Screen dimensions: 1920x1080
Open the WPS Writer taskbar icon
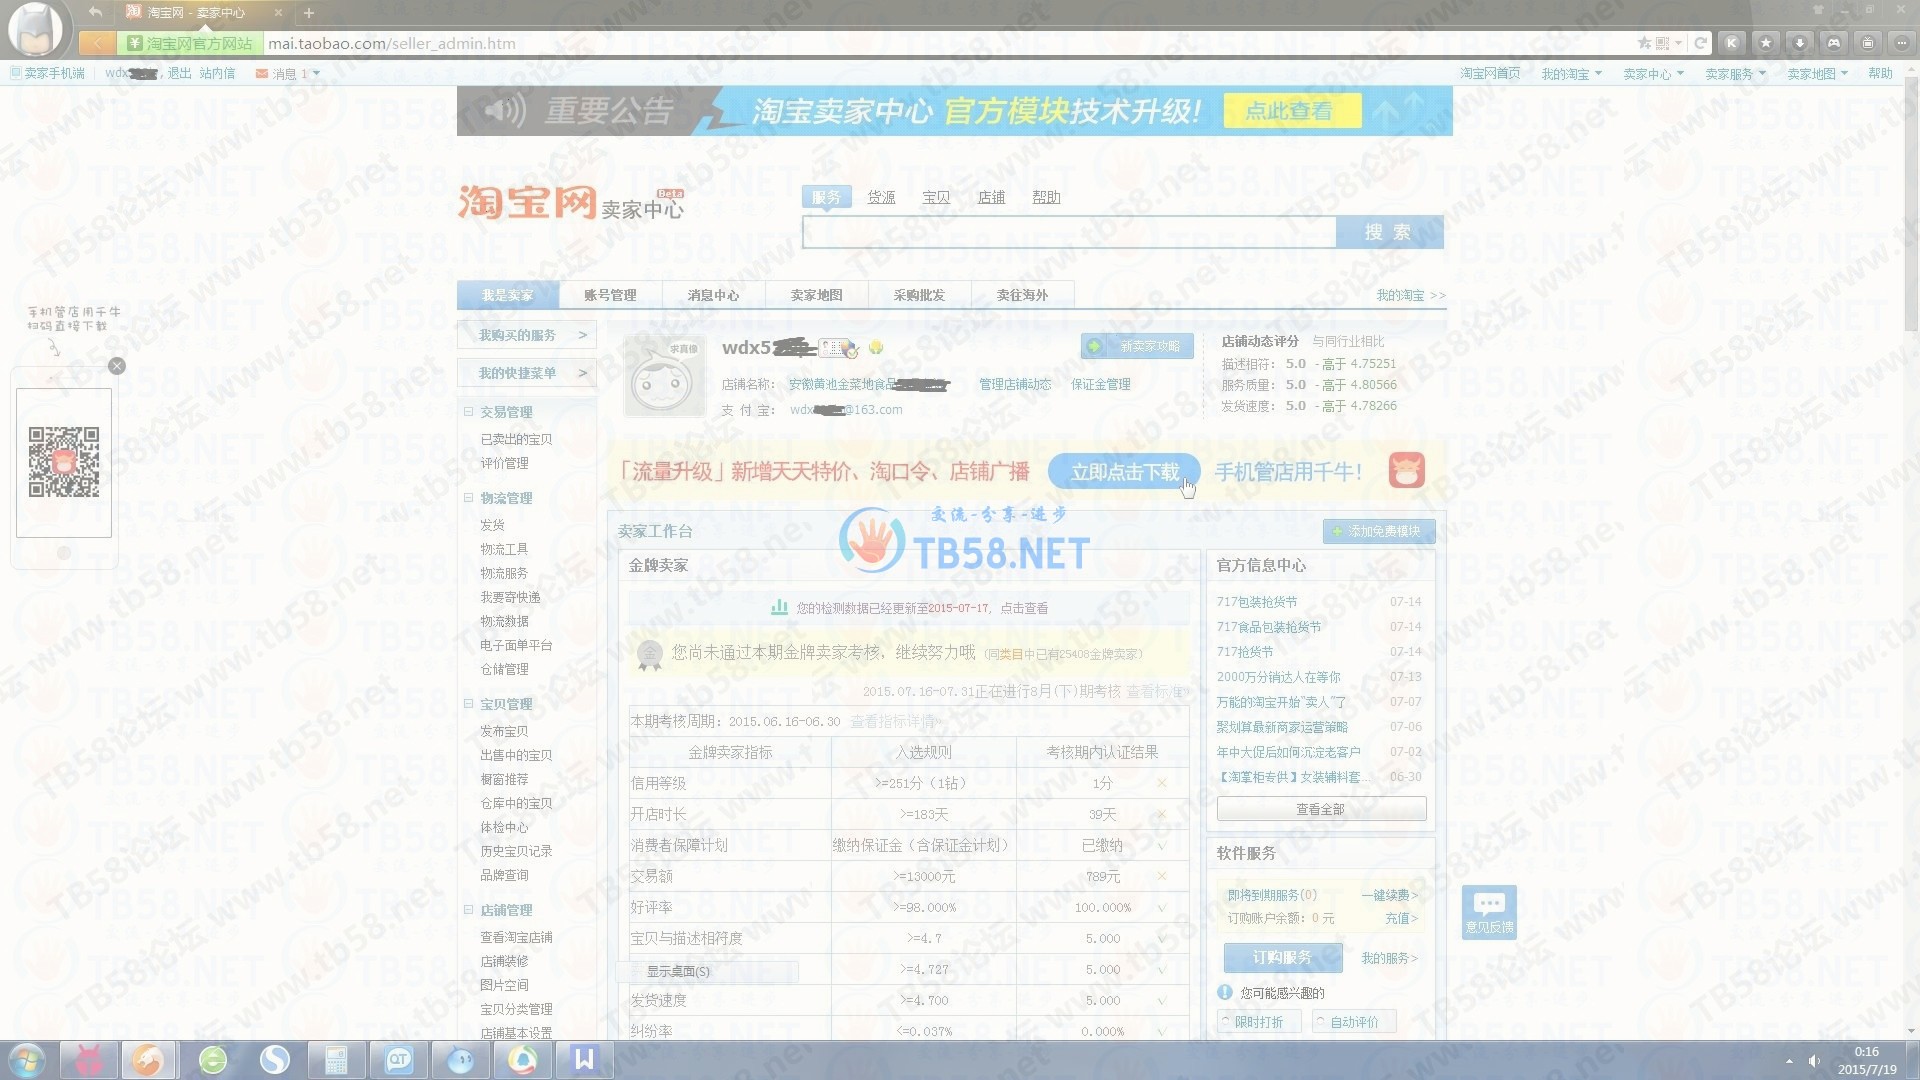(584, 1060)
